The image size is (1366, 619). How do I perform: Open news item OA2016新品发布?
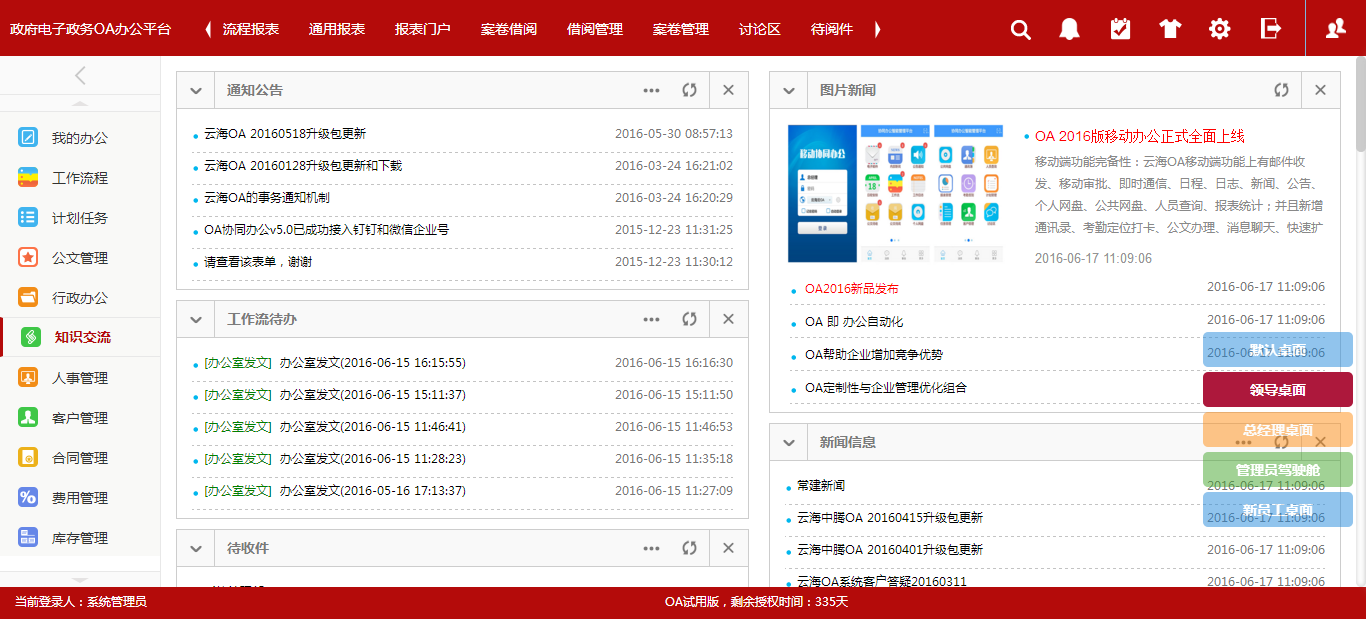852,288
